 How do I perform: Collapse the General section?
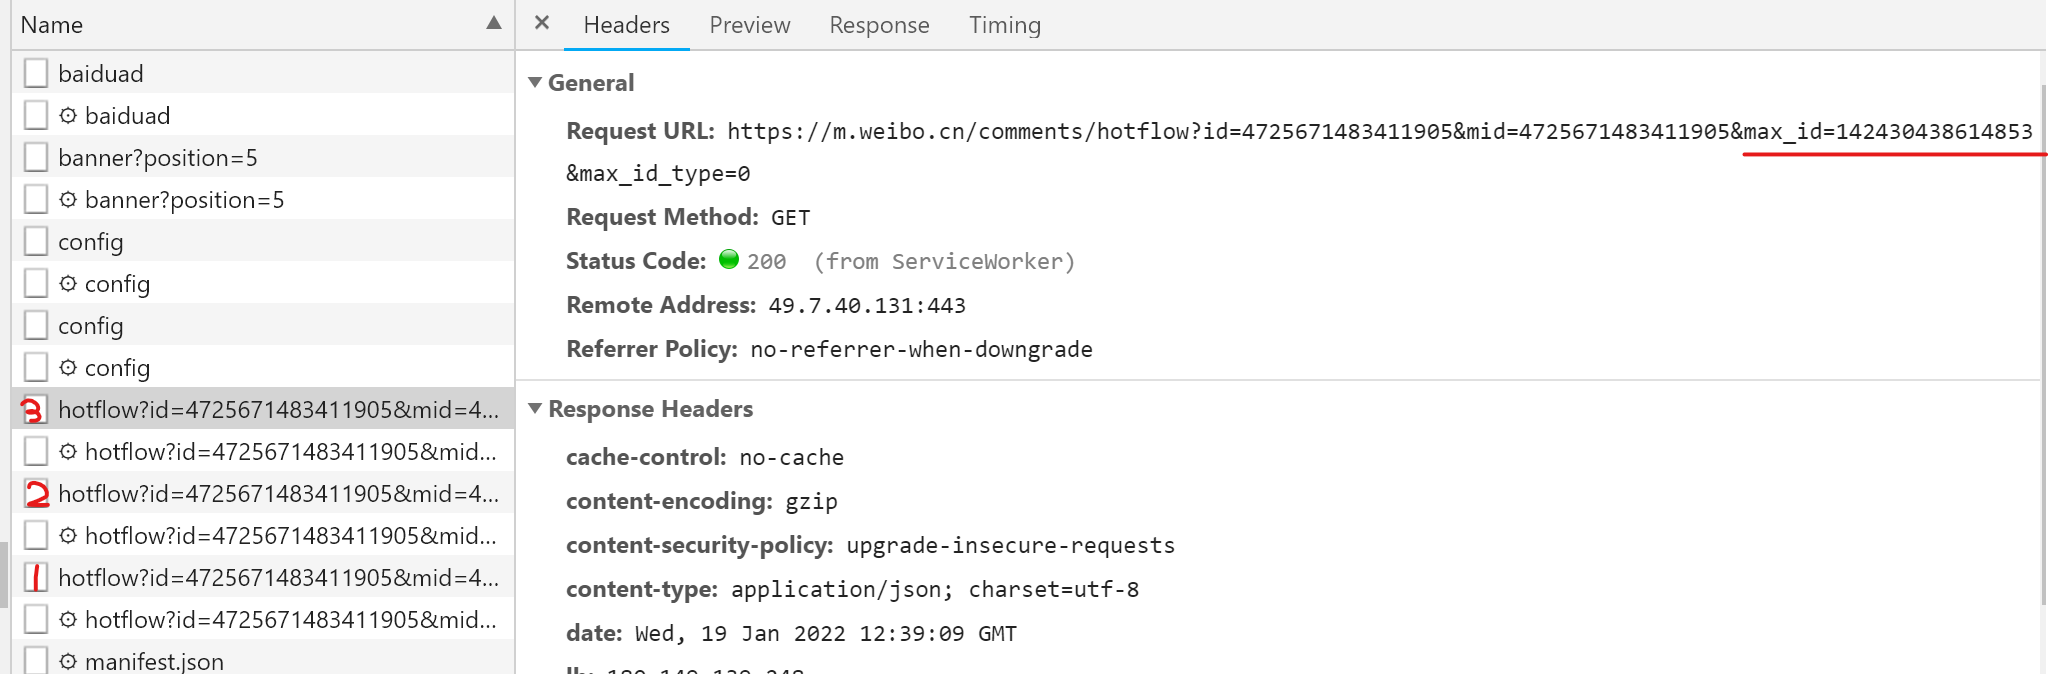pyautogui.click(x=535, y=83)
